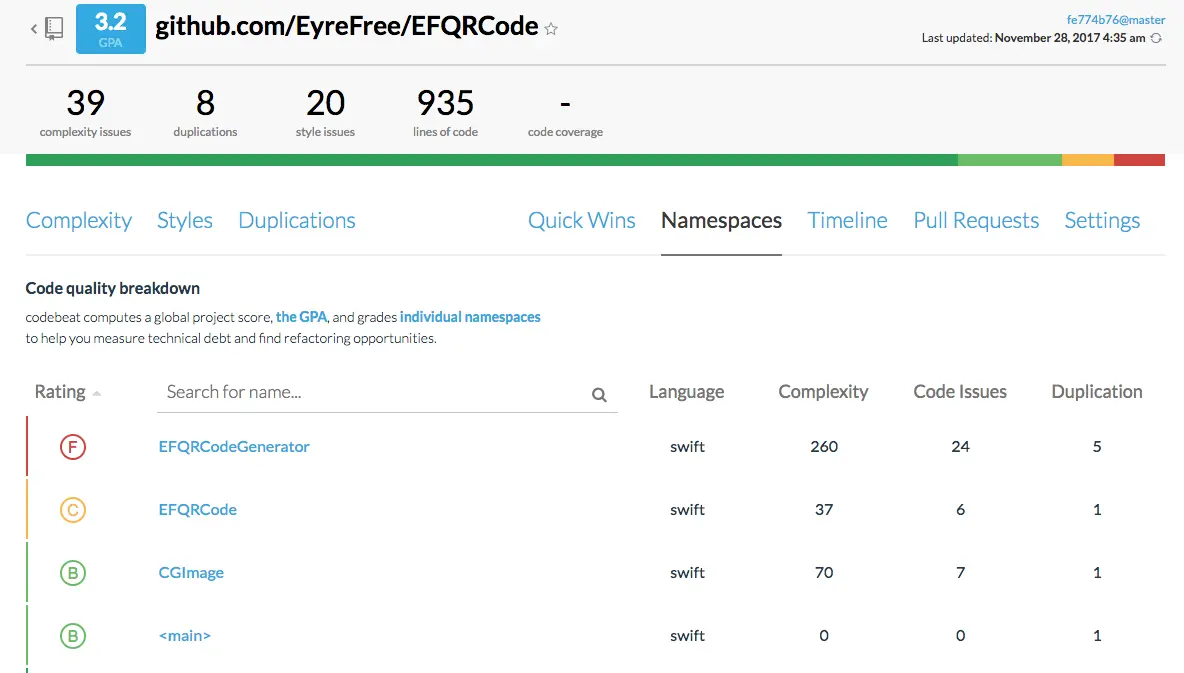Click complexity value 260 for EFQRCodeGenerator
Viewport: 1184px width, 673px height.
click(824, 446)
